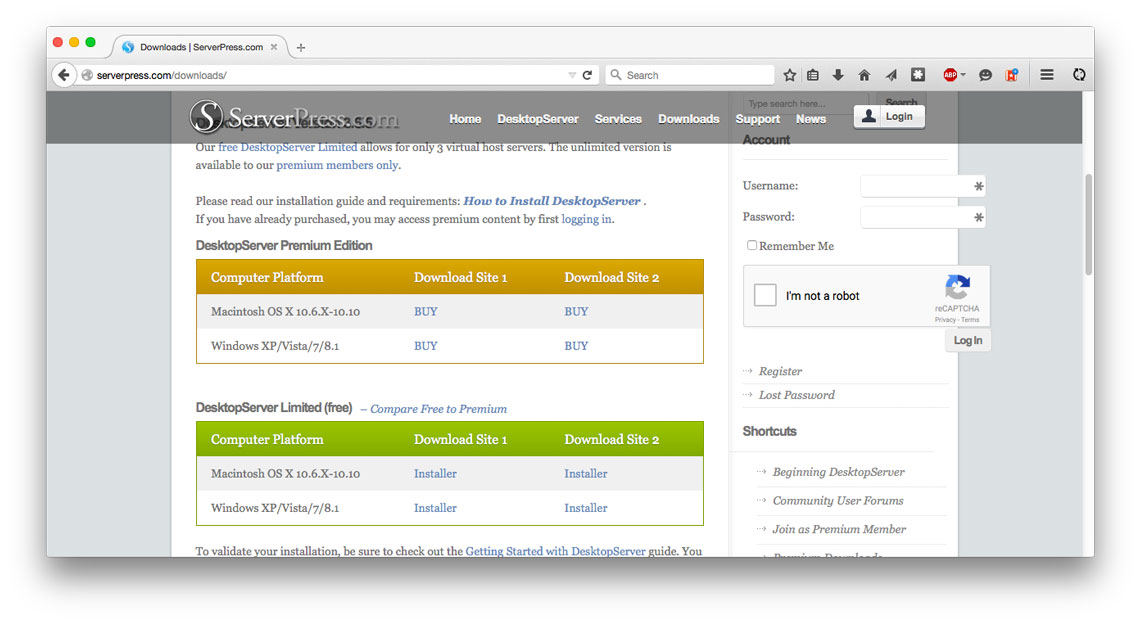Viewport: 1140px width, 622px height.
Task: Expand the Adblock Plus dropdown arrow
Action: [x=963, y=75]
